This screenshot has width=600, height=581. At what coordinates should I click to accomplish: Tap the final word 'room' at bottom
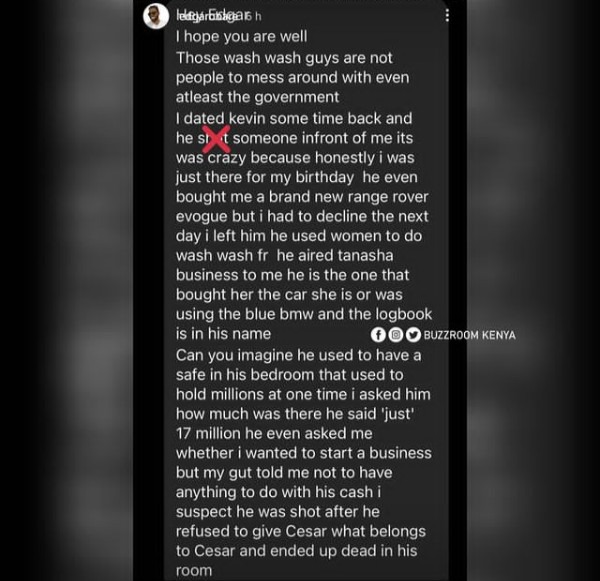click(x=194, y=571)
